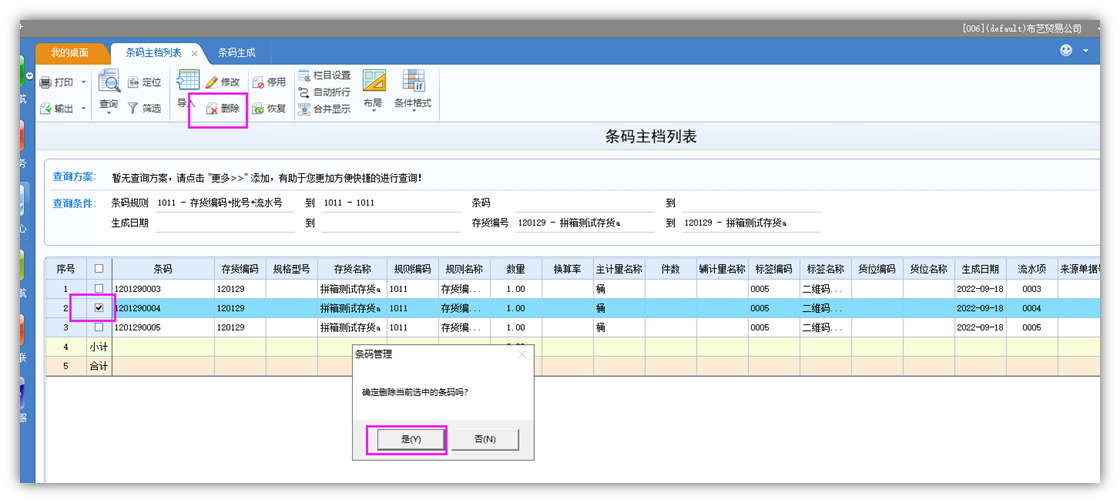Close the 条码主档列表 tab

(194, 54)
